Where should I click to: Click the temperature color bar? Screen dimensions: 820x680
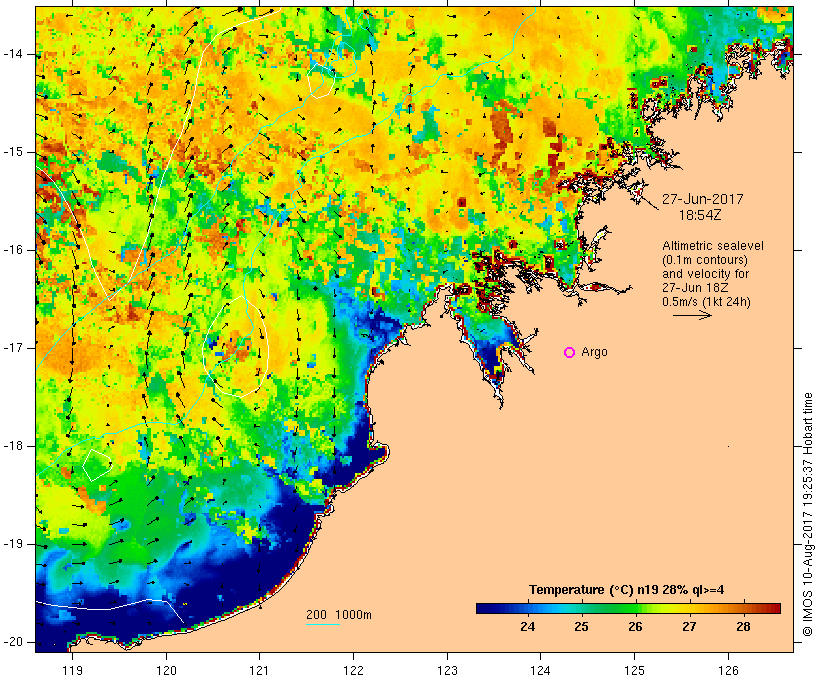(628, 608)
